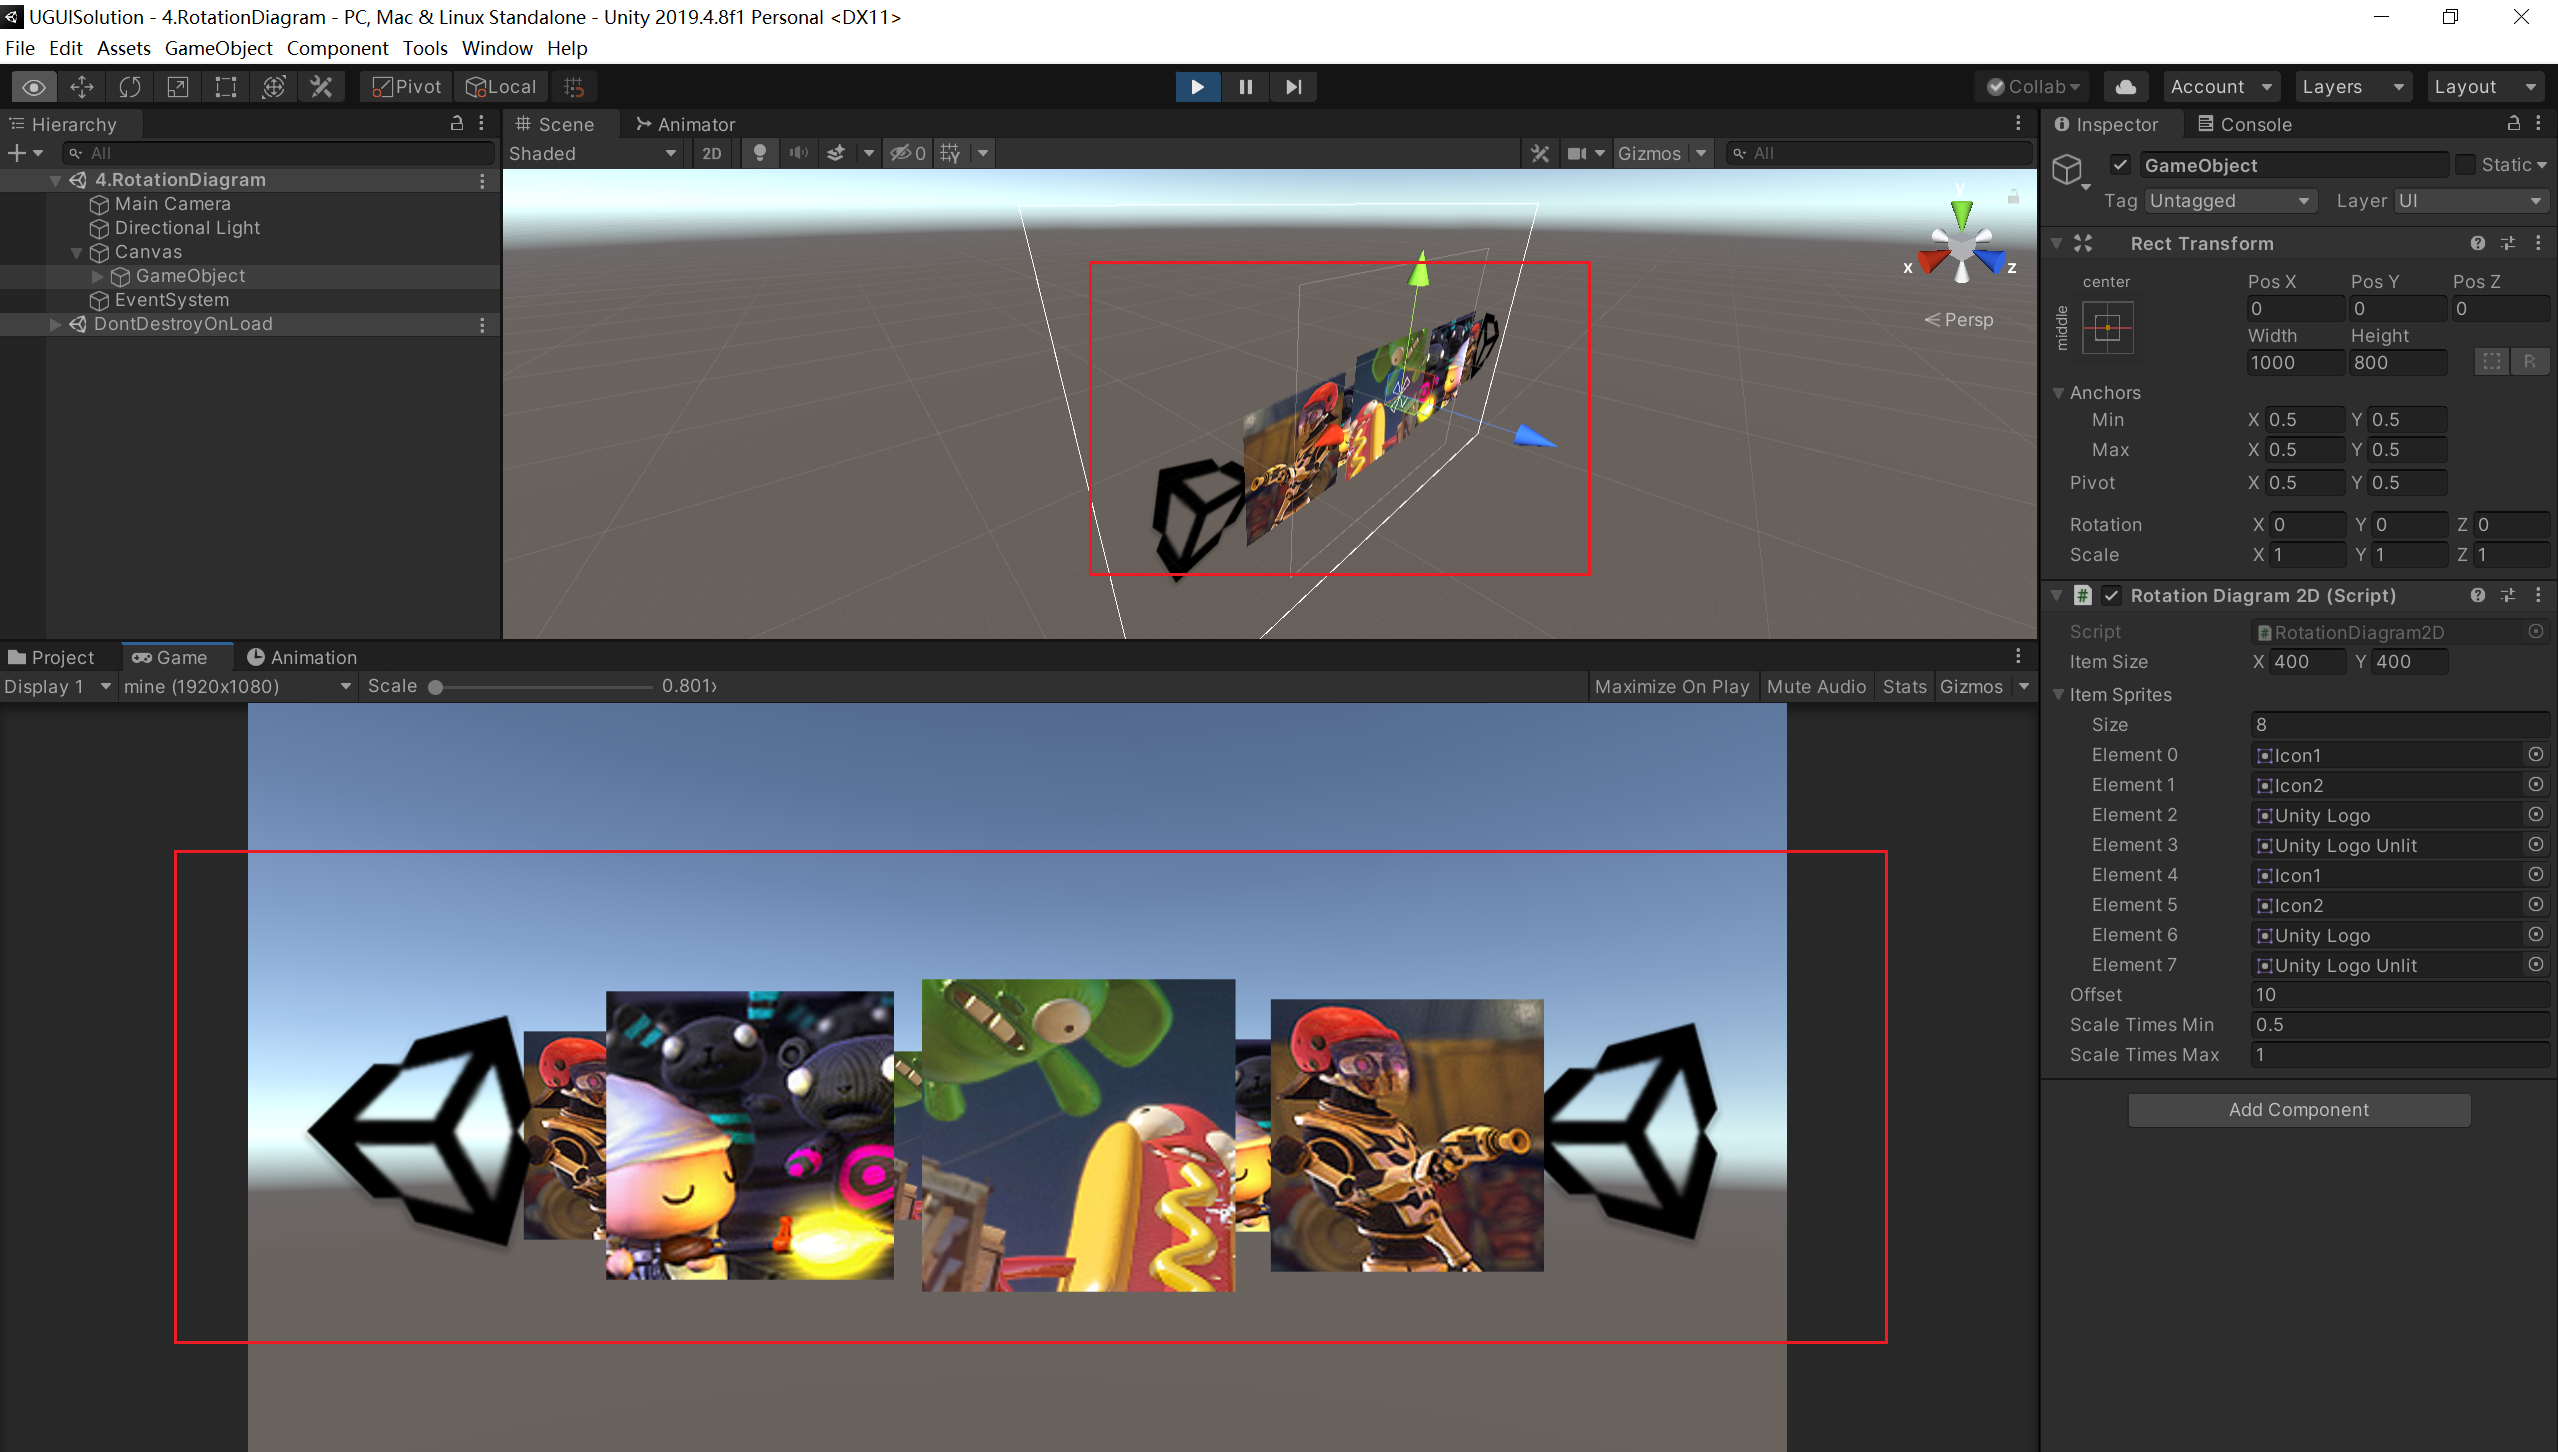This screenshot has height=1452, width=2558.
Task: Switch to the Animation tab
Action: 301,657
